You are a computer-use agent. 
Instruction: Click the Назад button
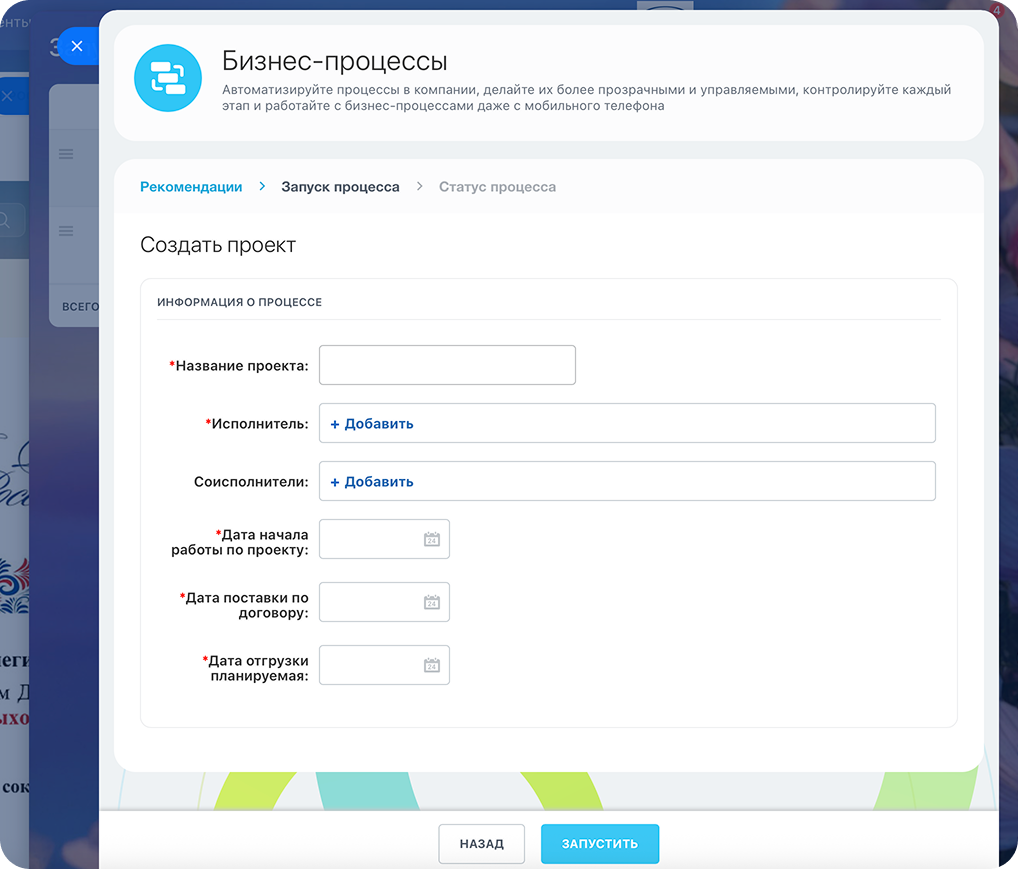coord(482,844)
